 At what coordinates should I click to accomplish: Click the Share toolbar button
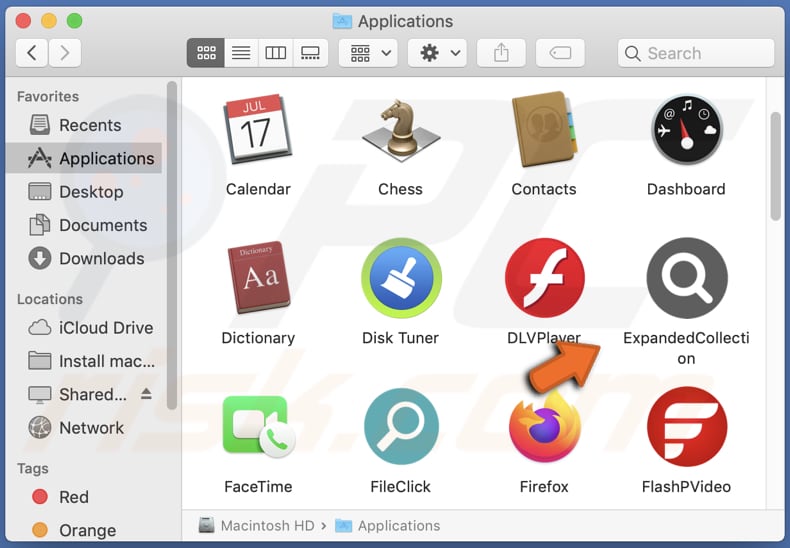(x=501, y=52)
